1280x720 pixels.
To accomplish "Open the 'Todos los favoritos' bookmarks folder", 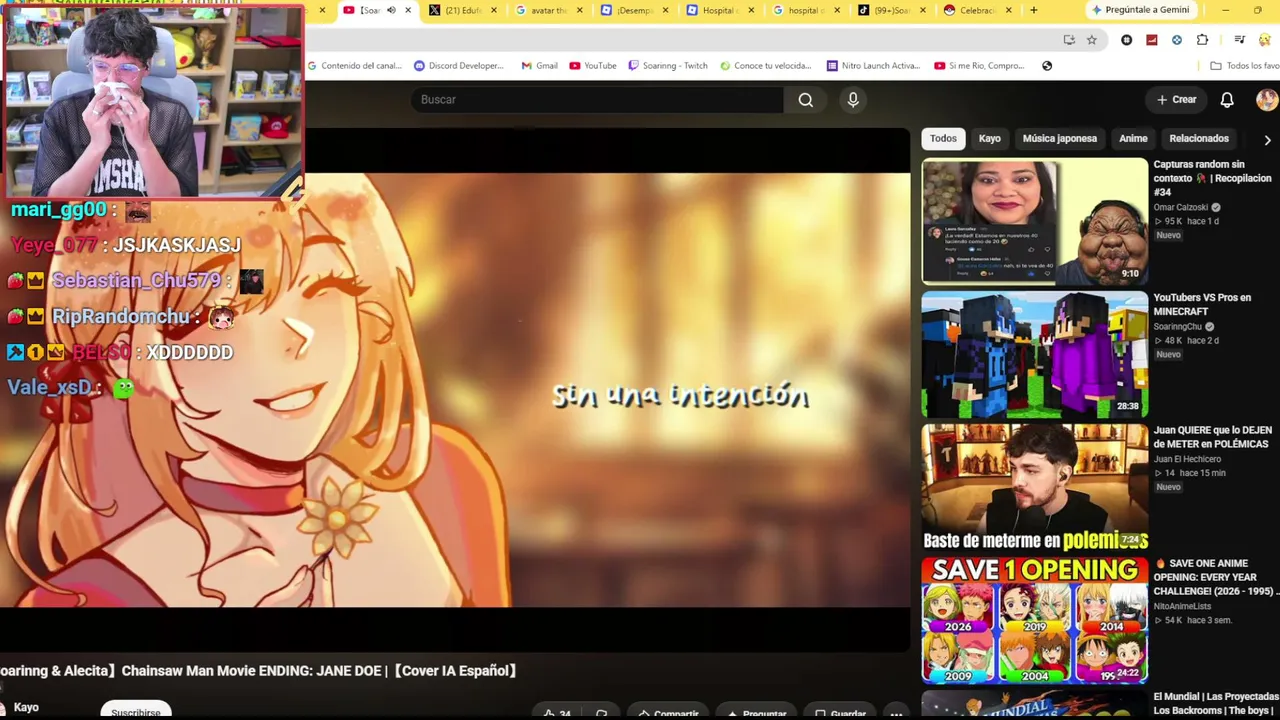I will point(1245,66).
